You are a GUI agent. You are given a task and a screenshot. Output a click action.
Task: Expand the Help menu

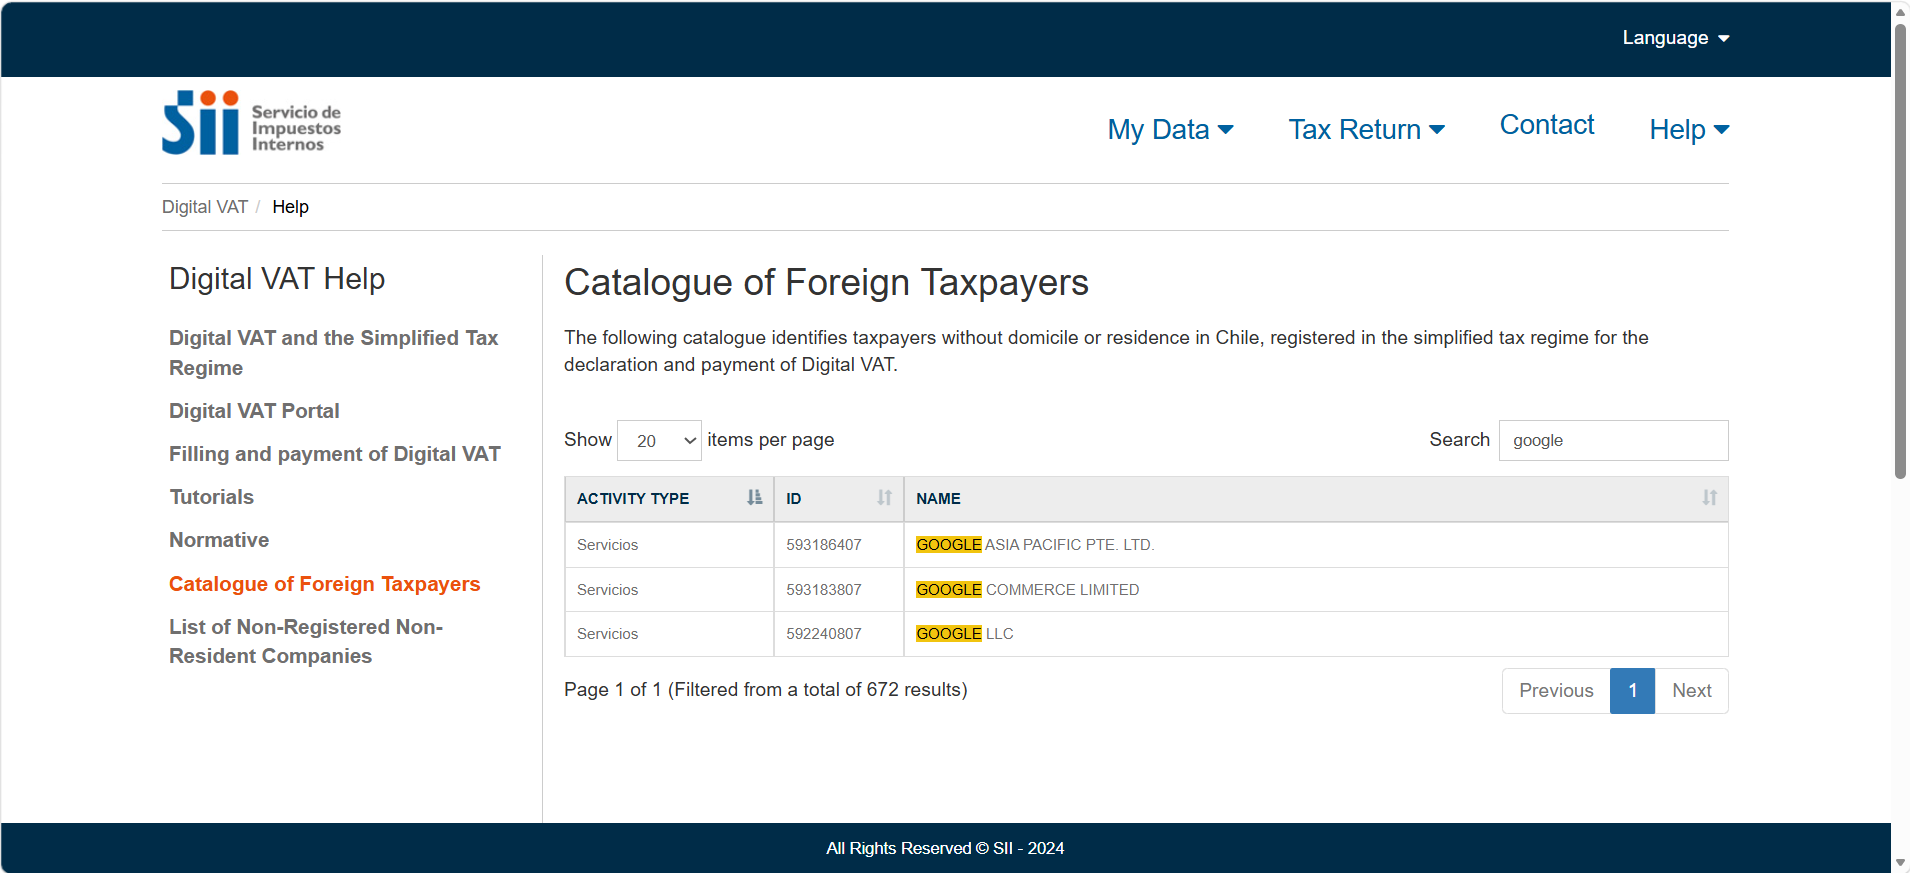[1689, 129]
